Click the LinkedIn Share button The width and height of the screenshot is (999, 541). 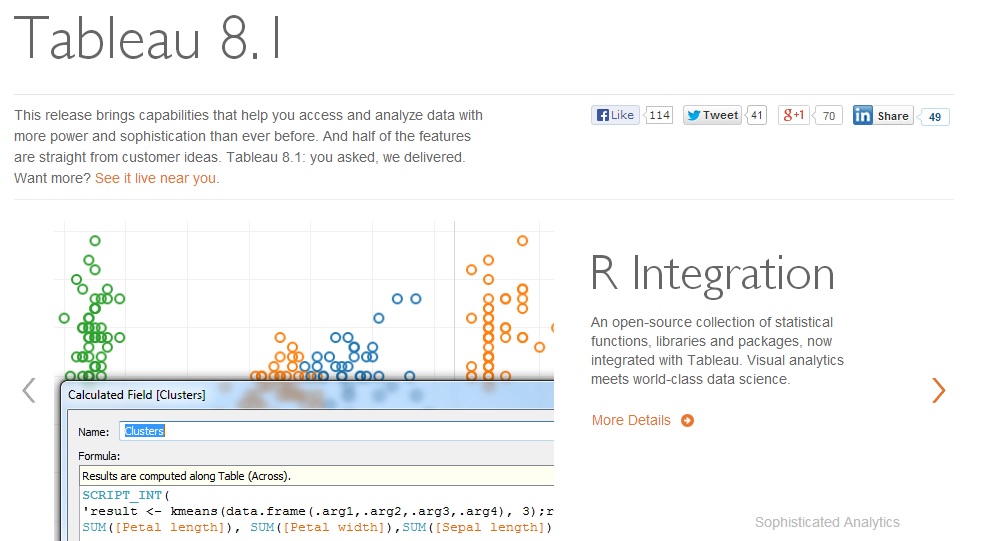(882, 116)
